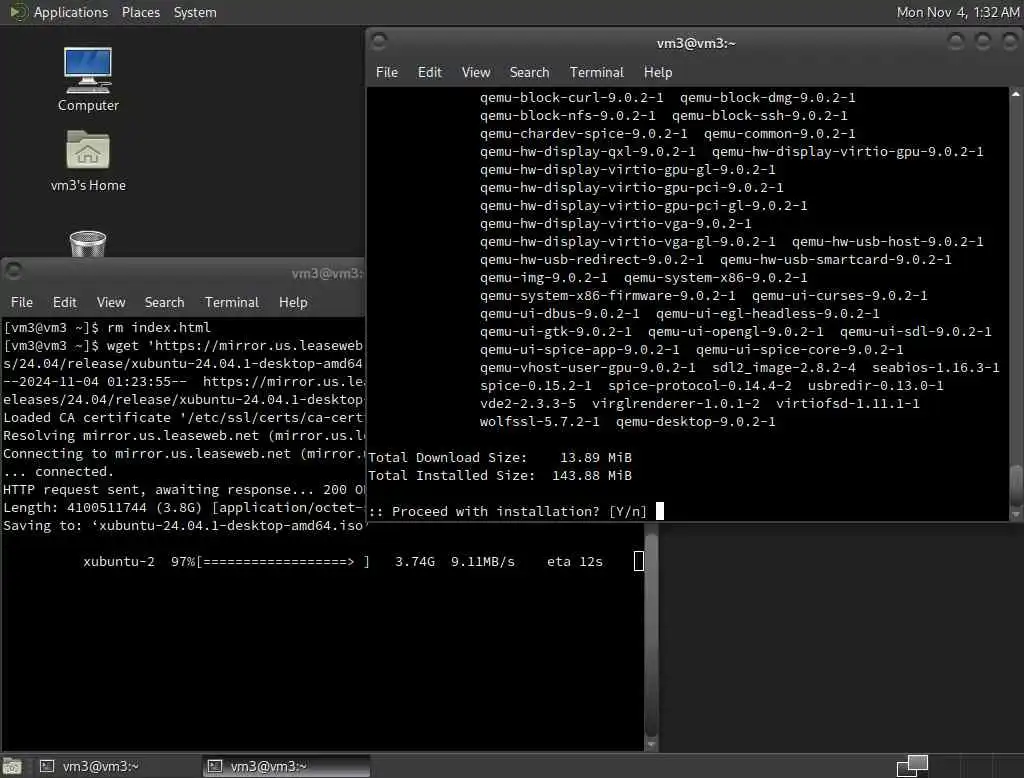This screenshot has height=778, width=1024.
Task: Click front terminal scrollbar thumb
Action: [1016, 485]
